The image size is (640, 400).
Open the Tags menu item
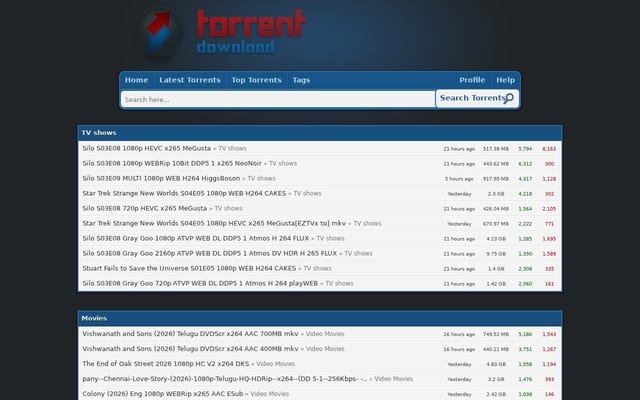point(301,80)
